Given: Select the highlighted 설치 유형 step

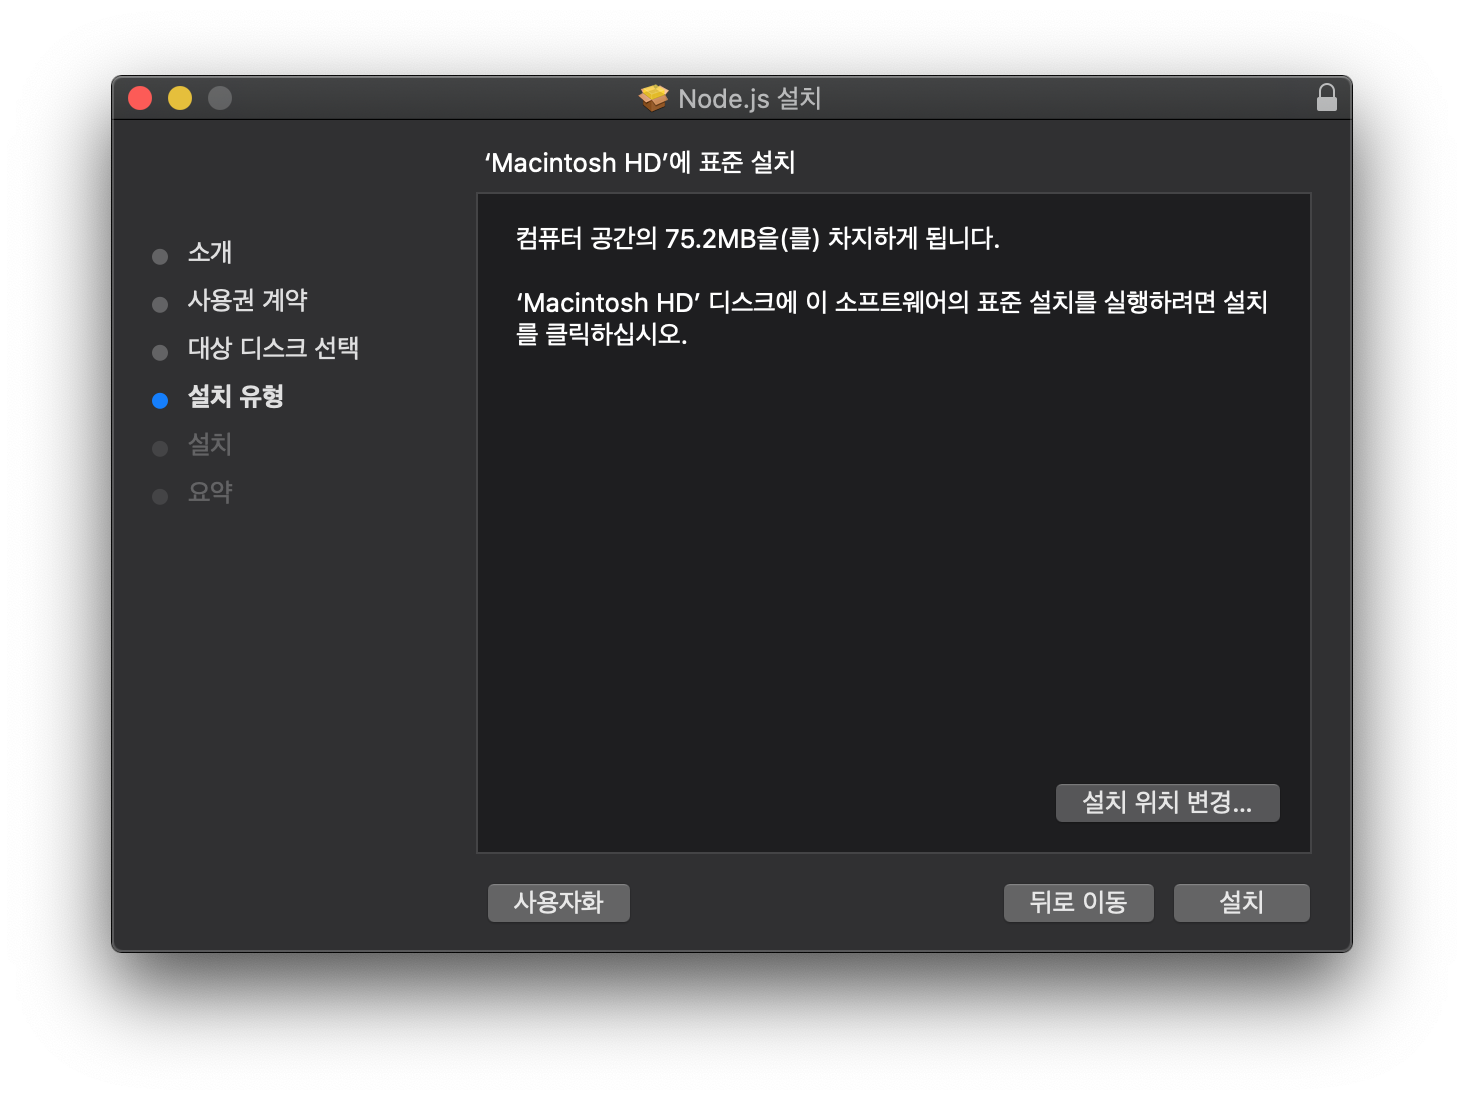Looking at the screenshot, I should pos(235,396).
